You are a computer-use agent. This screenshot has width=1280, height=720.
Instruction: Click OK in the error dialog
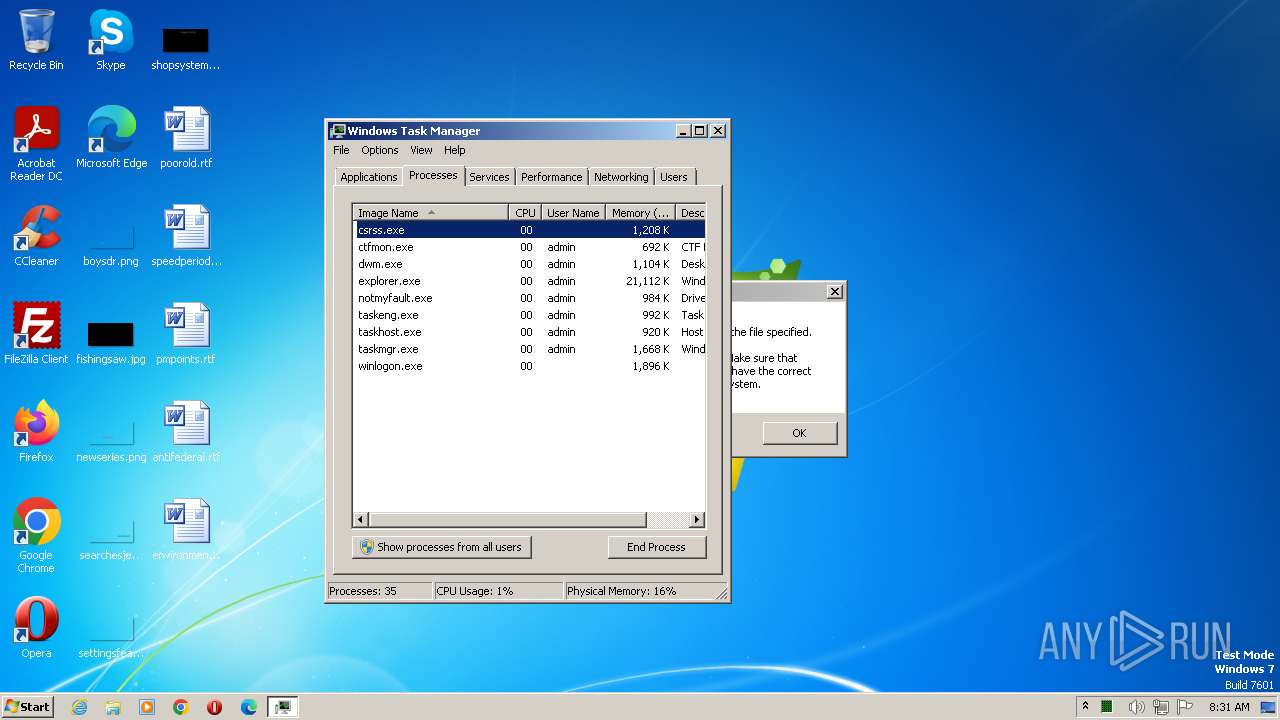point(799,433)
